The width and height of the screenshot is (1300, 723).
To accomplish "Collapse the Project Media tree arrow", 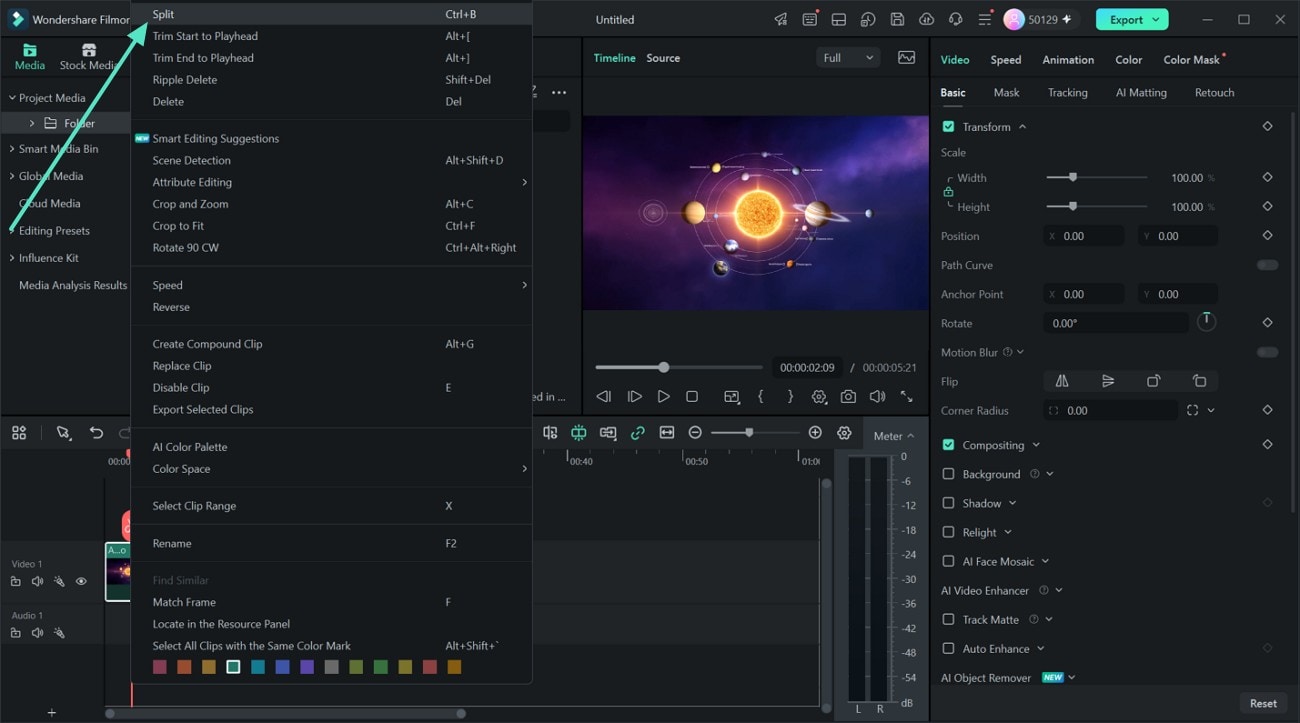I will pyautogui.click(x=12, y=98).
